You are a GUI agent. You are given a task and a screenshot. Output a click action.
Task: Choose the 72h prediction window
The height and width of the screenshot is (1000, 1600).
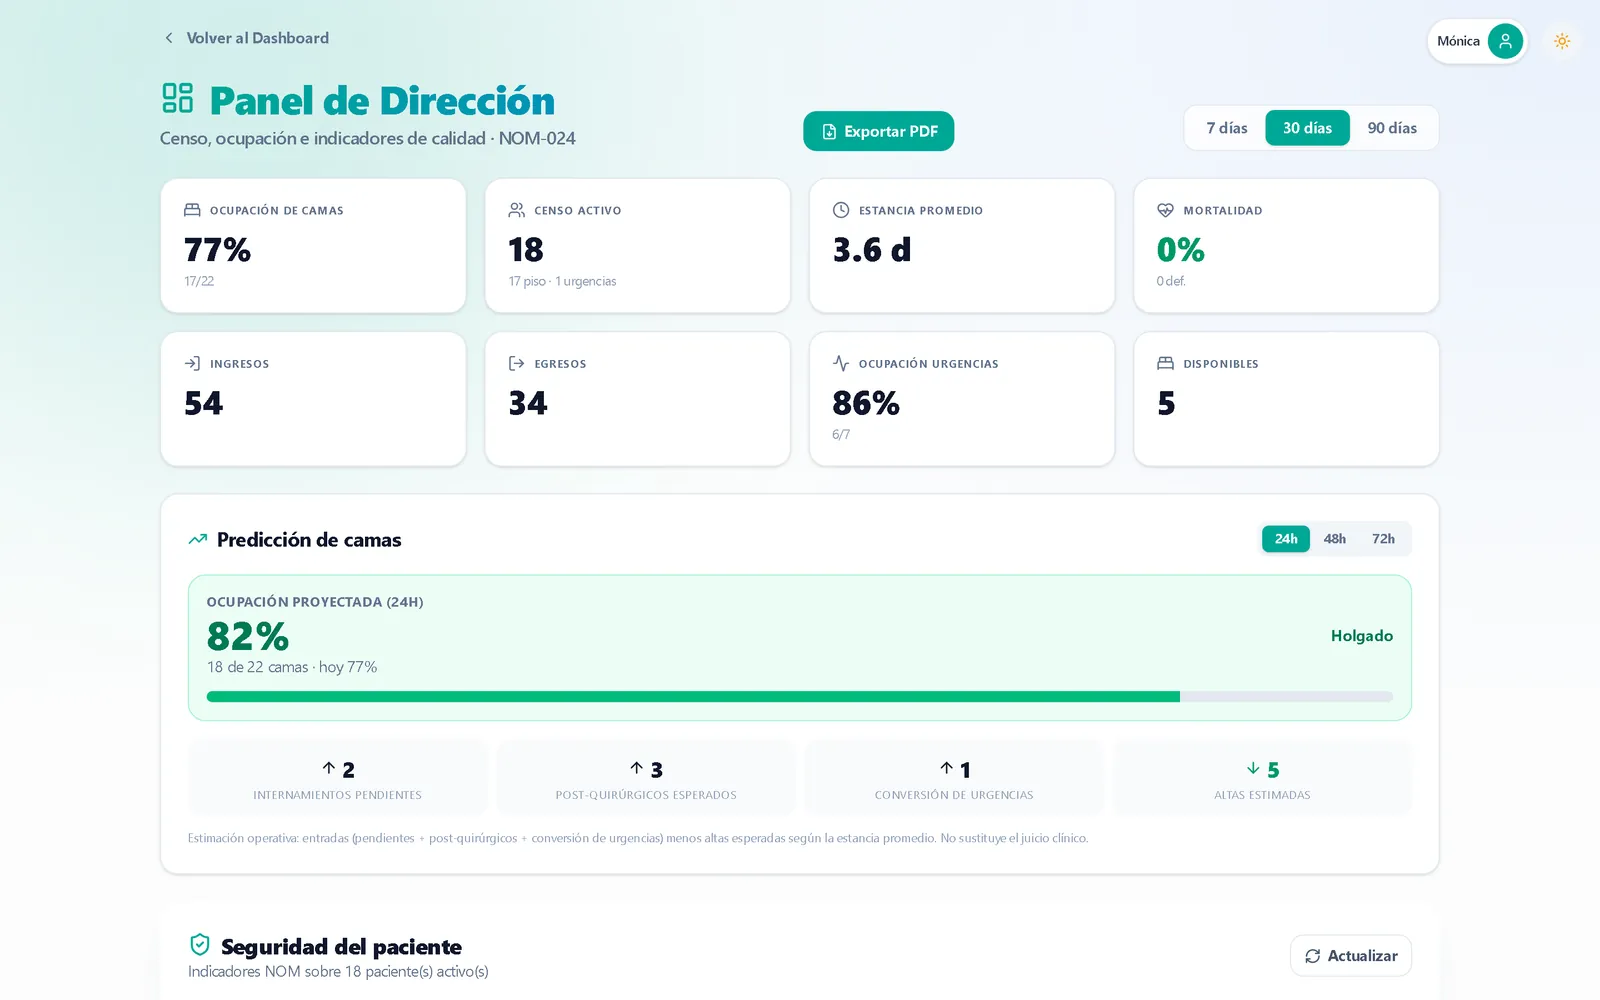(1383, 539)
